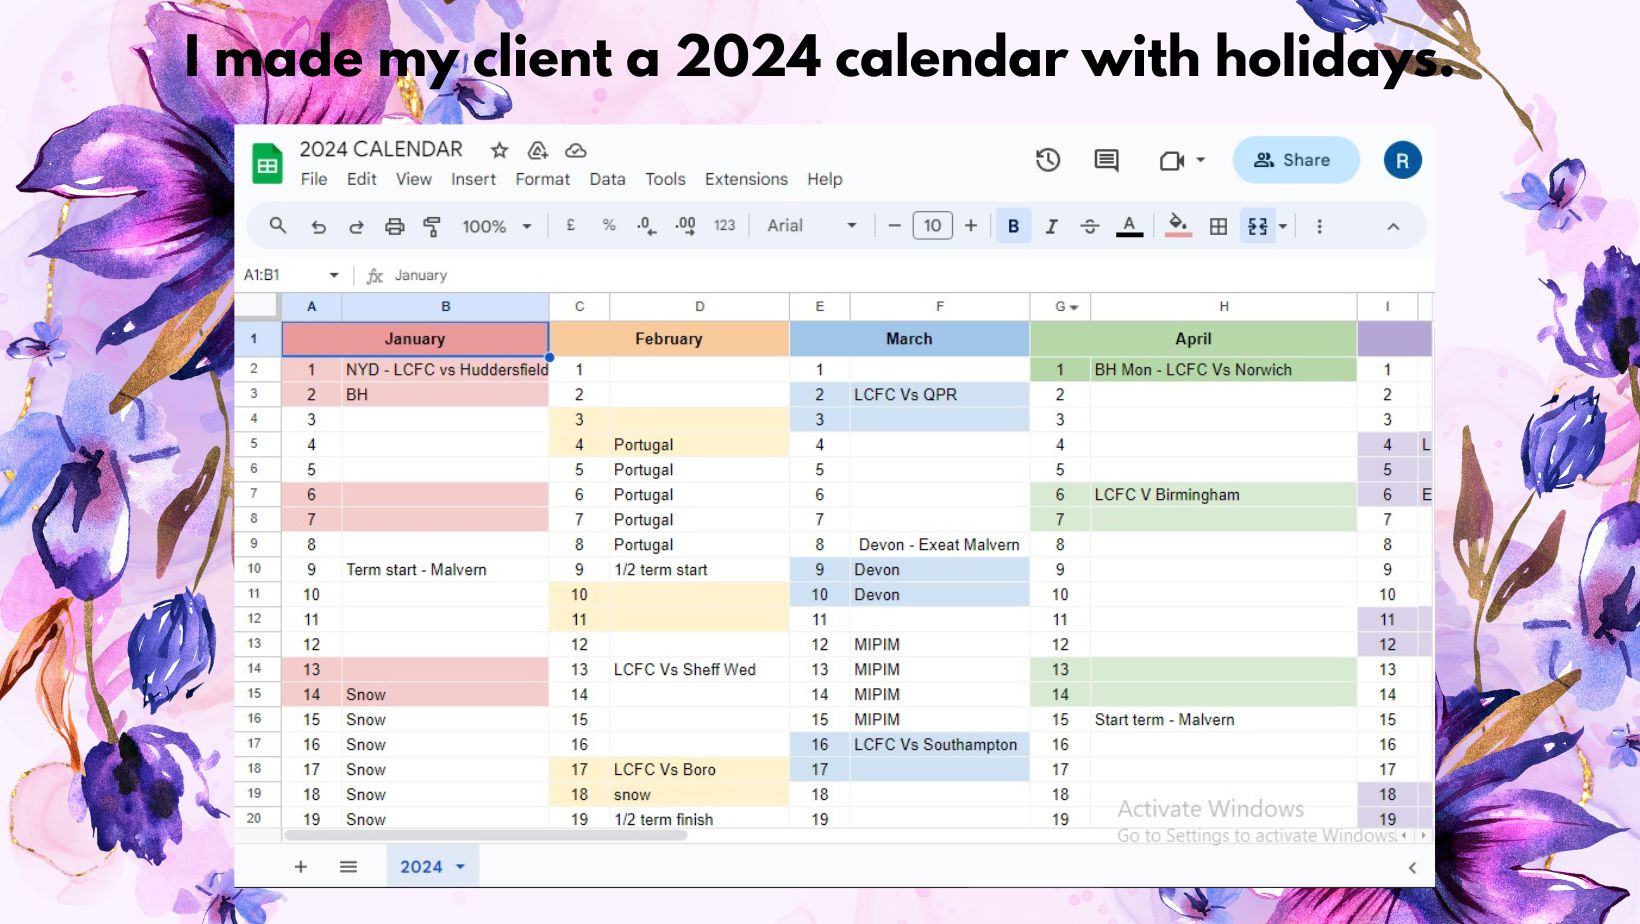Rename the 2024 CALENDAR title
The image size is (1640, 924).
(381, 149)
